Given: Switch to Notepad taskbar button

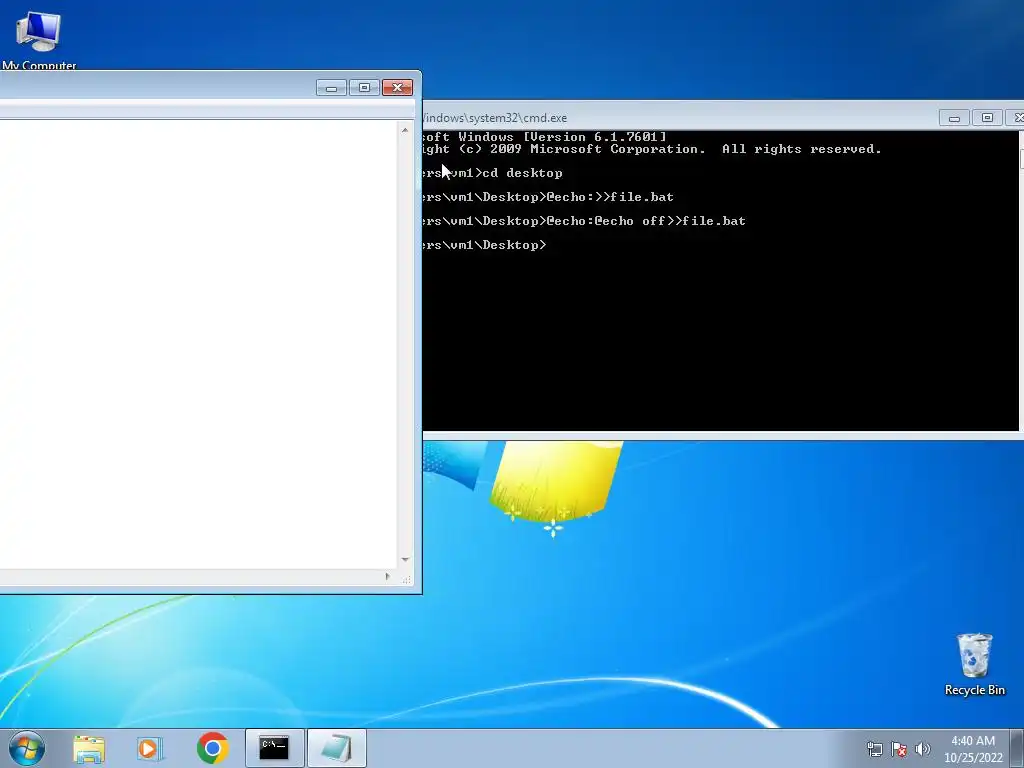Looking at the screenshot, I should 336,748.
